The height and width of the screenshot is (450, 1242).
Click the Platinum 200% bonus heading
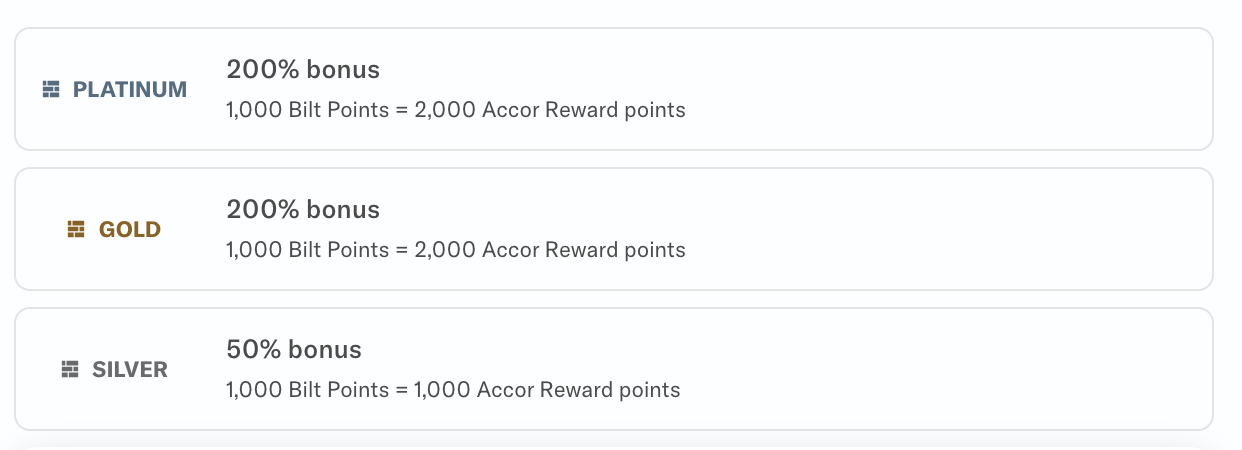click(303, 70)
